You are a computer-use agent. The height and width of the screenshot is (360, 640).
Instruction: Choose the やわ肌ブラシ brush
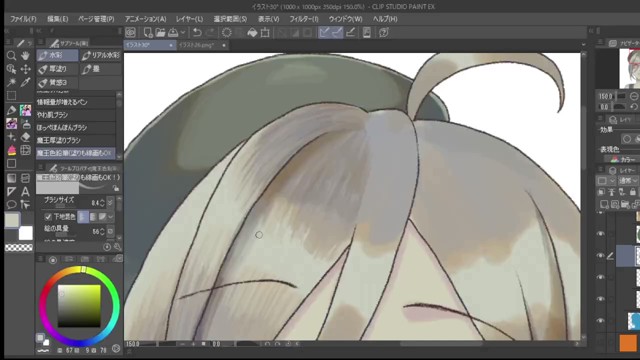pyautogui.click(x=76, y=115)
